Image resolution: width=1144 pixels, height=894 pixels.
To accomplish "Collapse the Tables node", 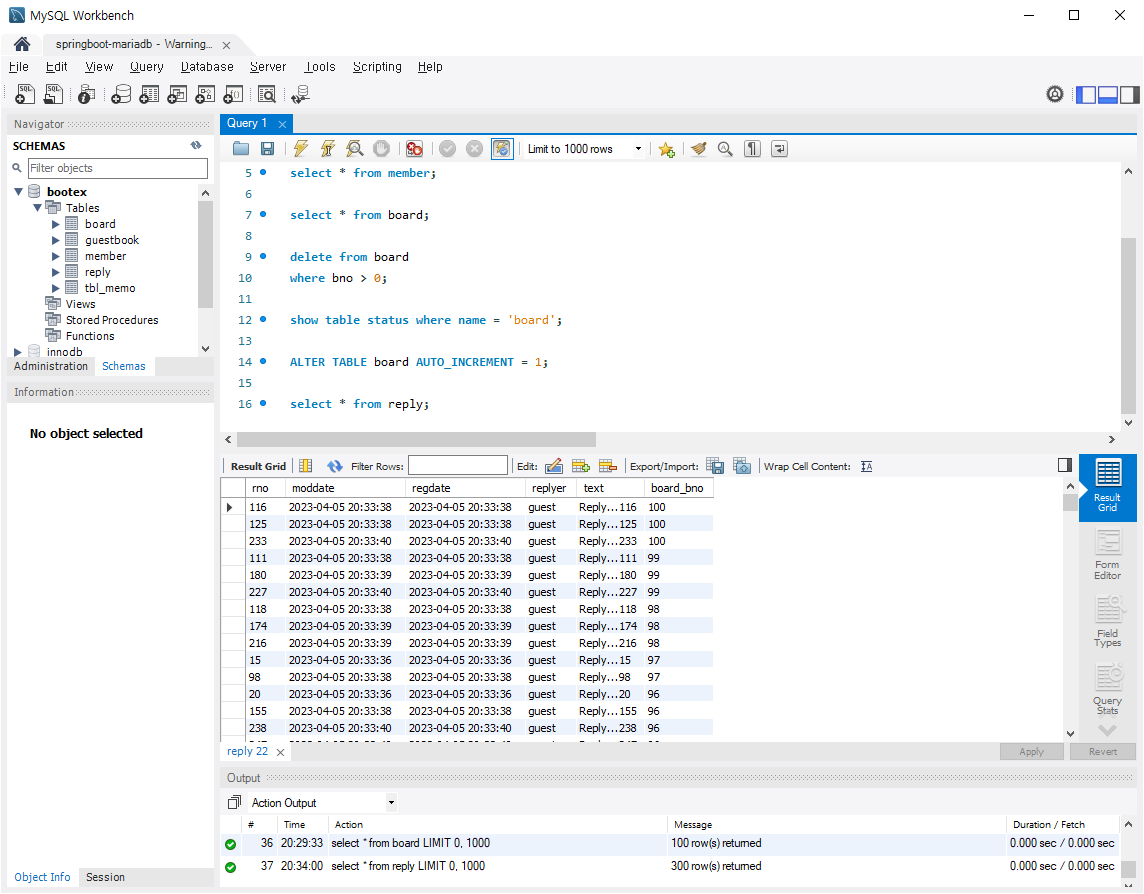I will [37, 208].
